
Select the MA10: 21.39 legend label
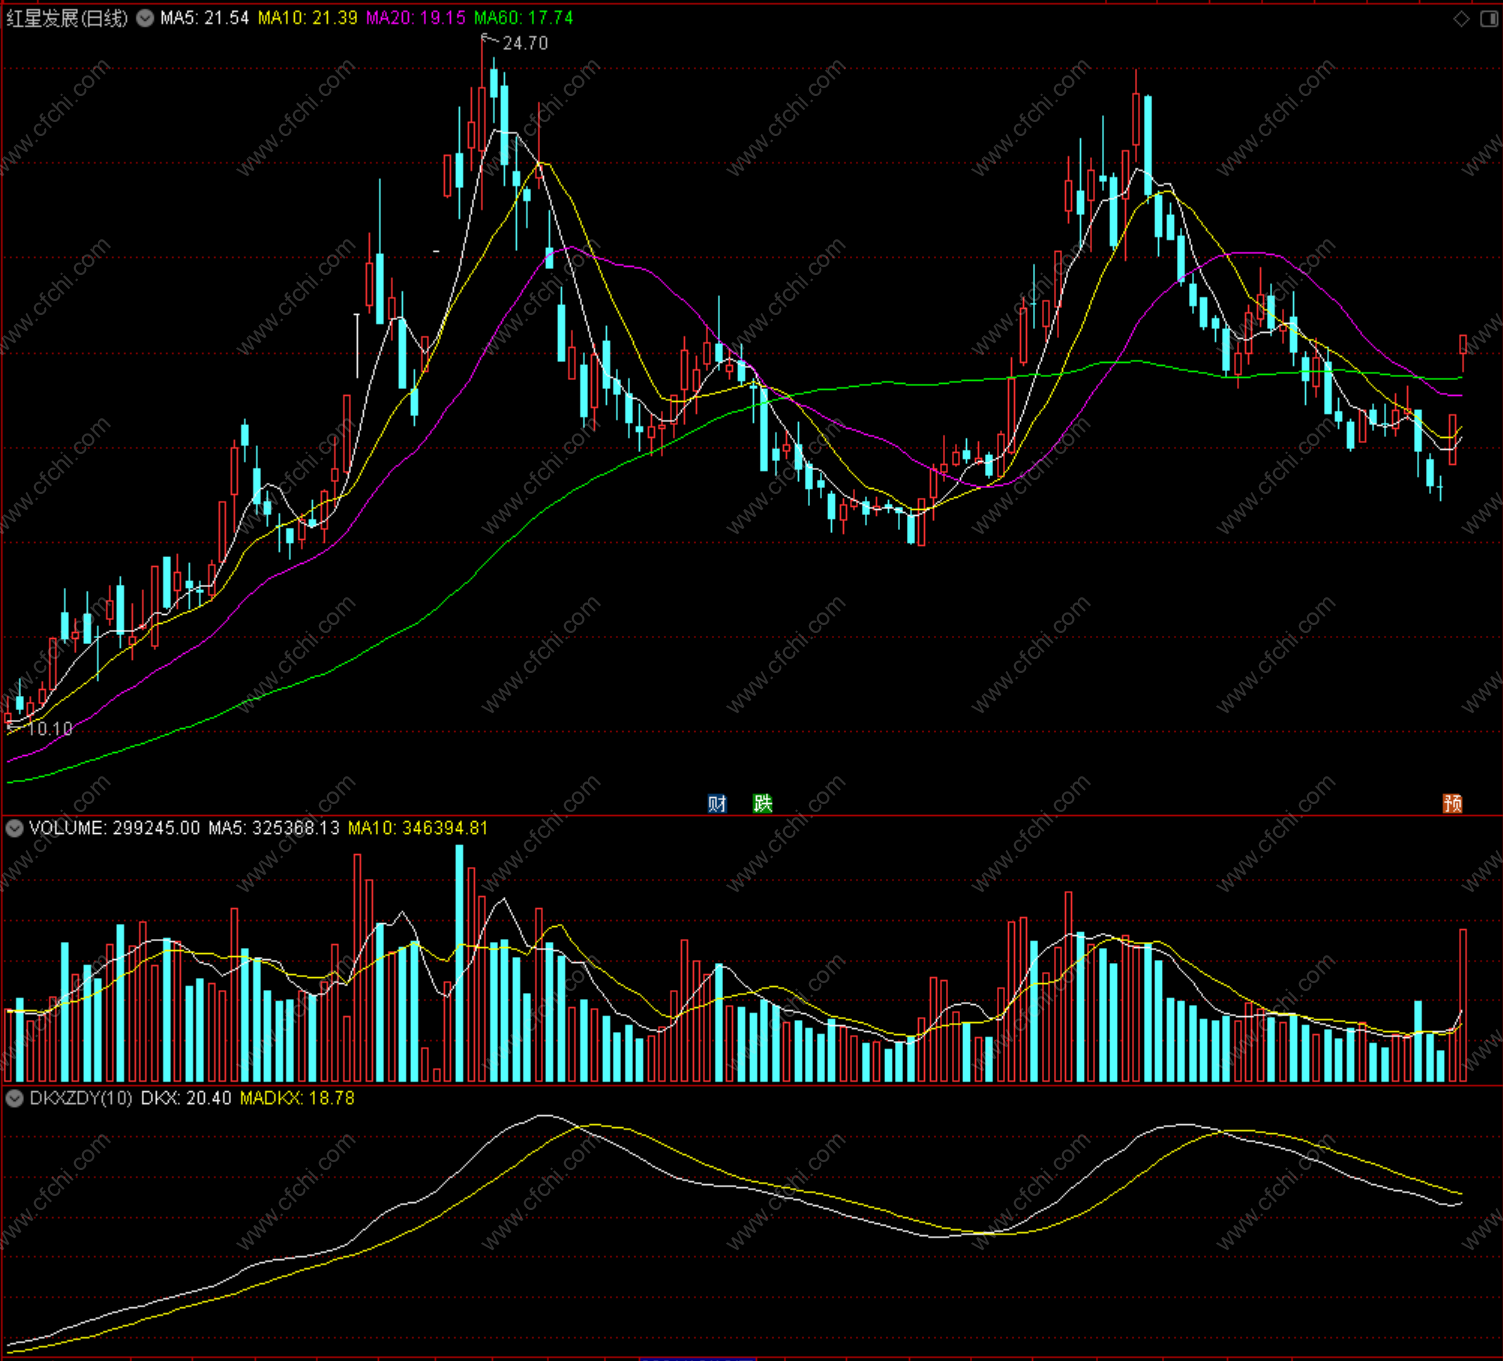[307, 18]
